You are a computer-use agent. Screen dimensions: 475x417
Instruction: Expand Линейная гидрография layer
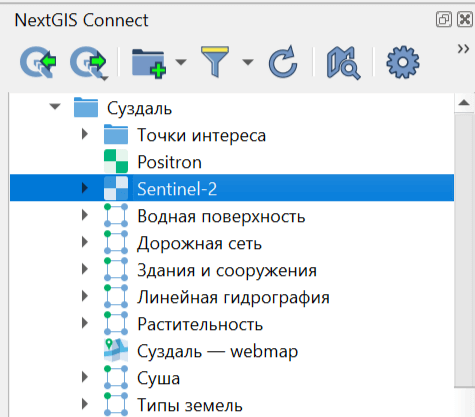click(85, 296)
